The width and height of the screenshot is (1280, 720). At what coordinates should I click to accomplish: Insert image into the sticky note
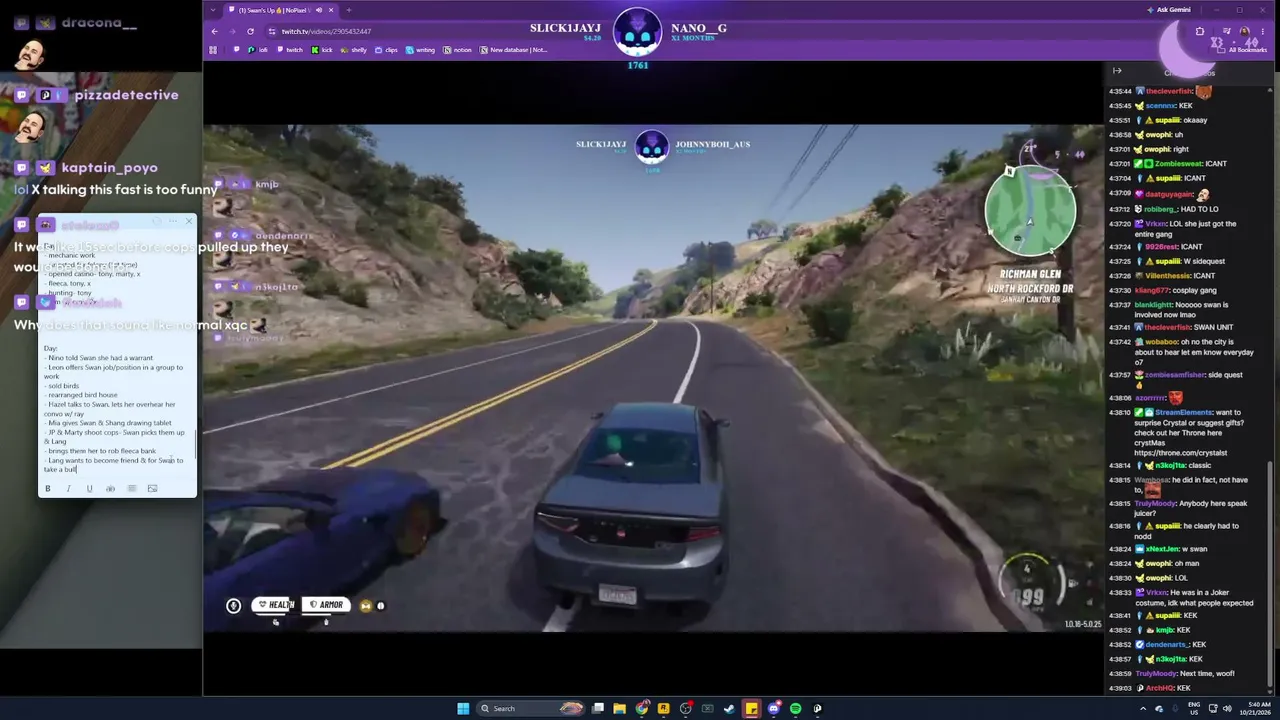tap(152, 489)
